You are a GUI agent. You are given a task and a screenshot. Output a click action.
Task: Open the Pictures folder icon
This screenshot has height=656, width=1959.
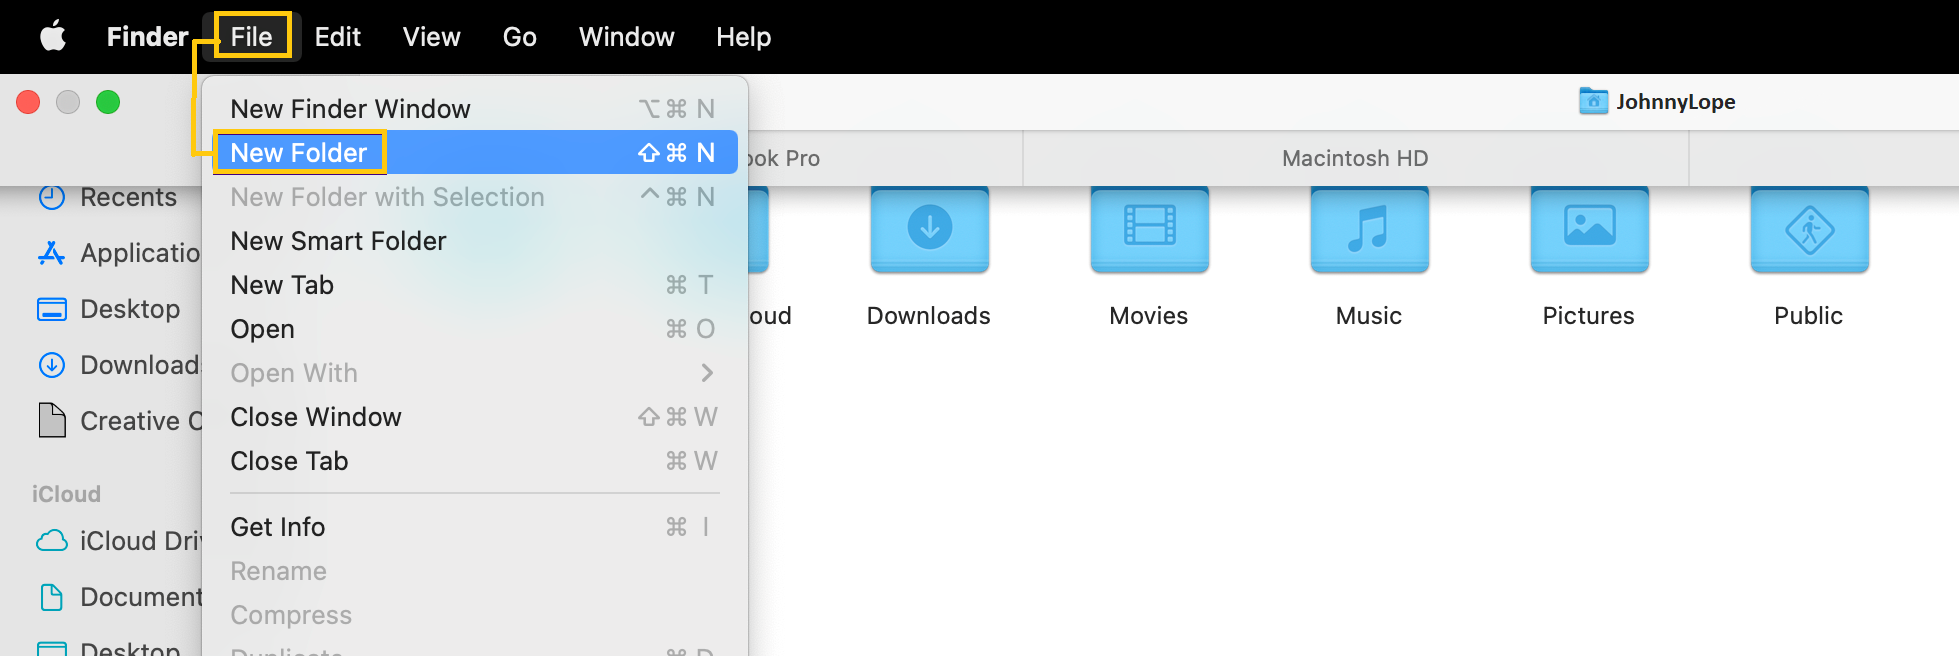coord(1590,230)
